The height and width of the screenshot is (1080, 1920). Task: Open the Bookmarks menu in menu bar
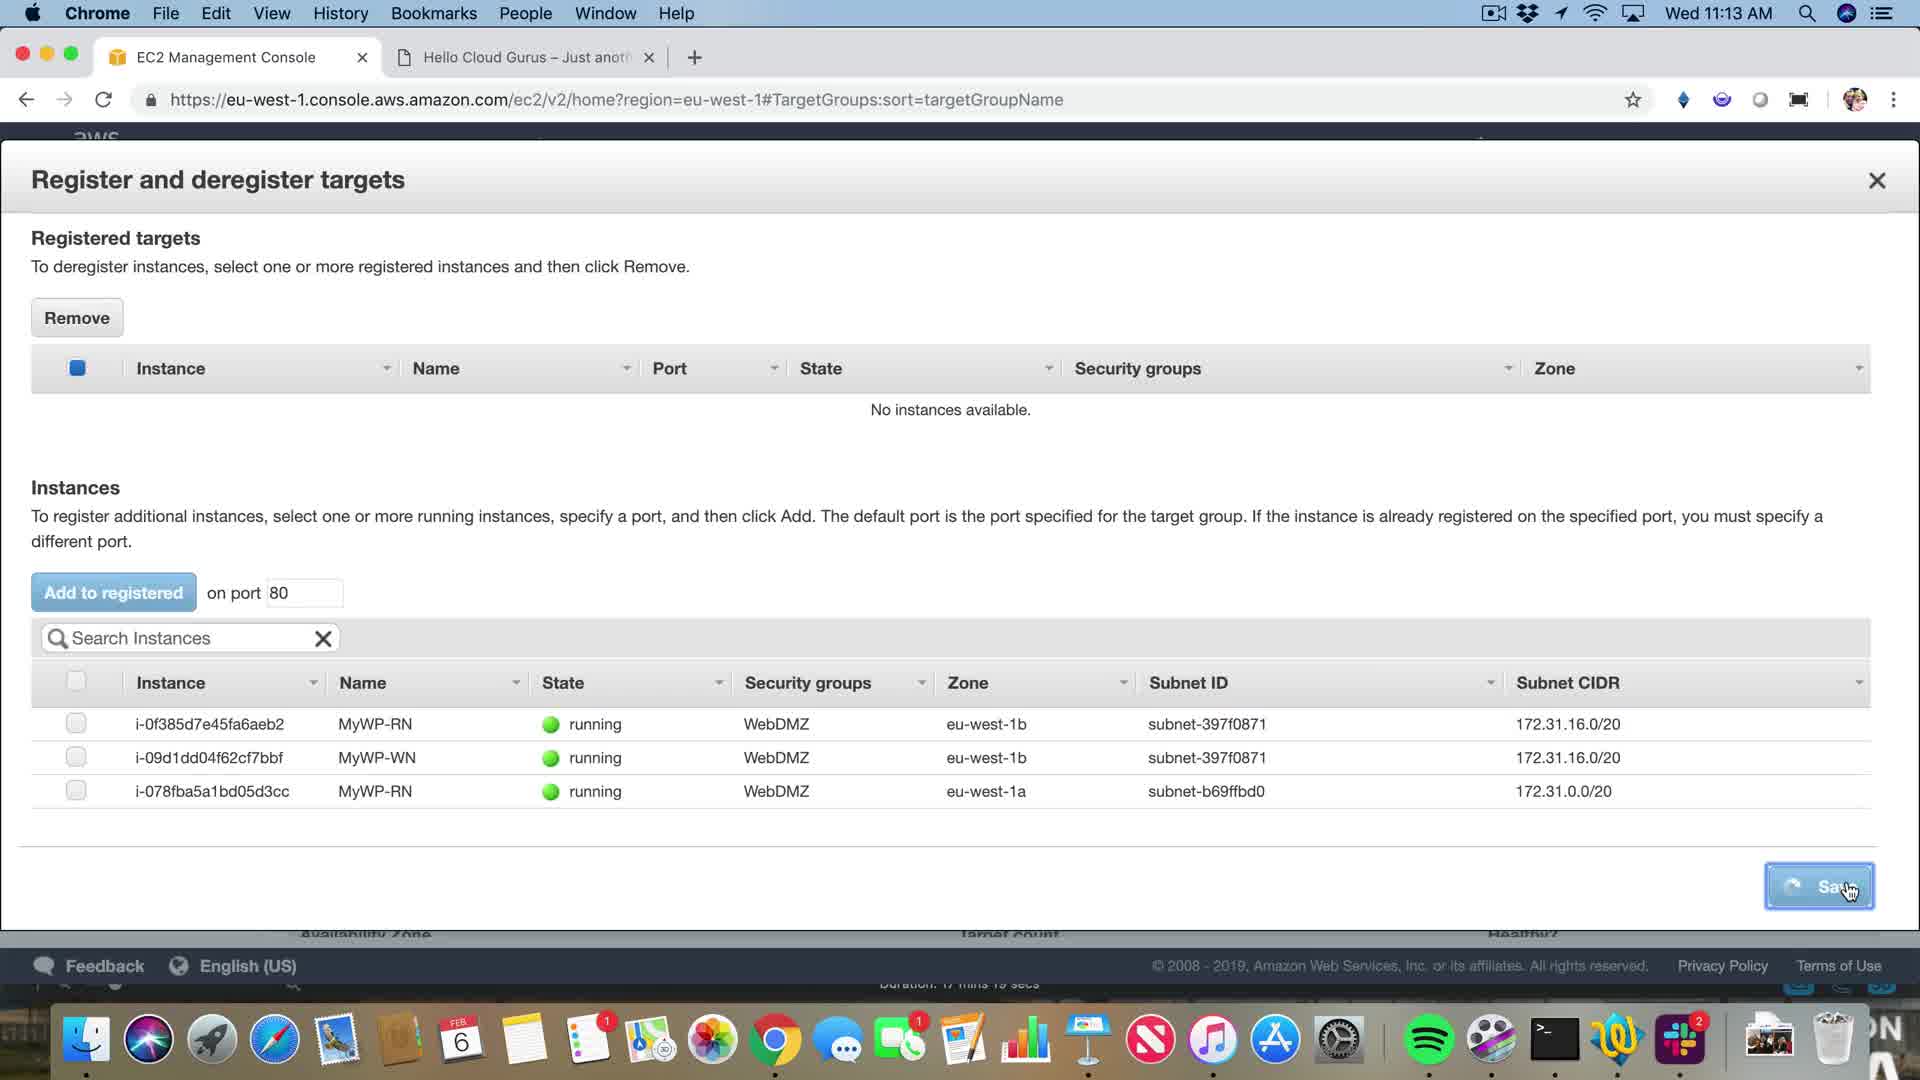(x=433, y=13)
